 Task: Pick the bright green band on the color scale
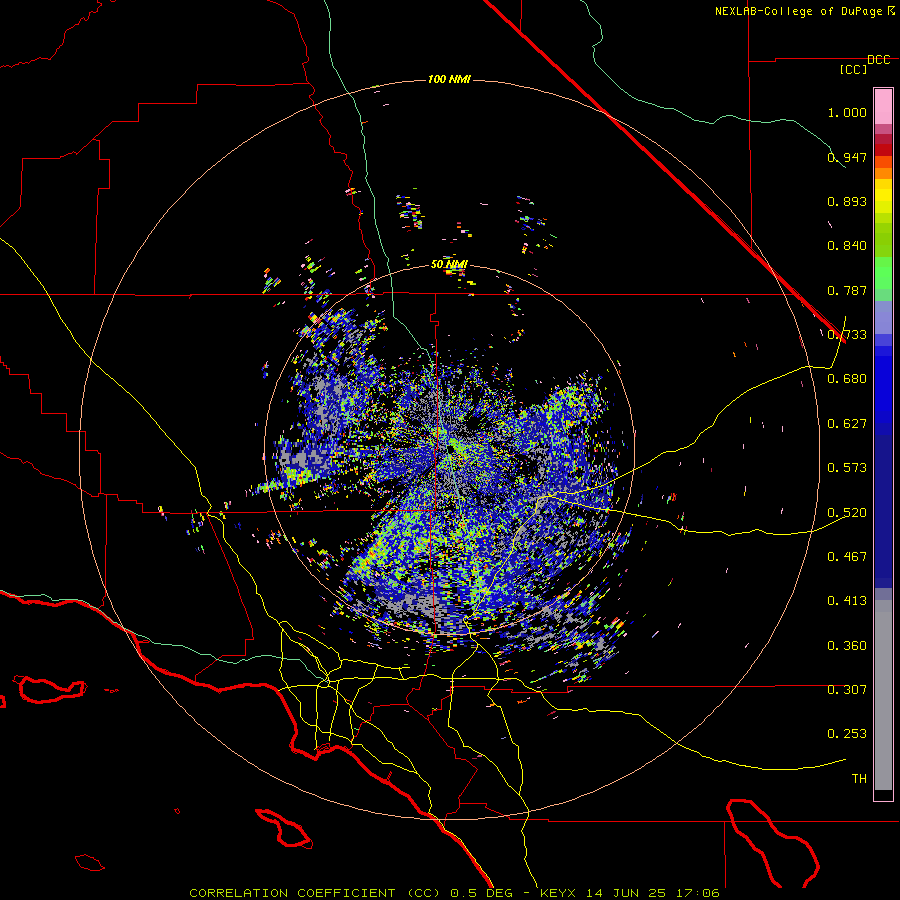883,273
